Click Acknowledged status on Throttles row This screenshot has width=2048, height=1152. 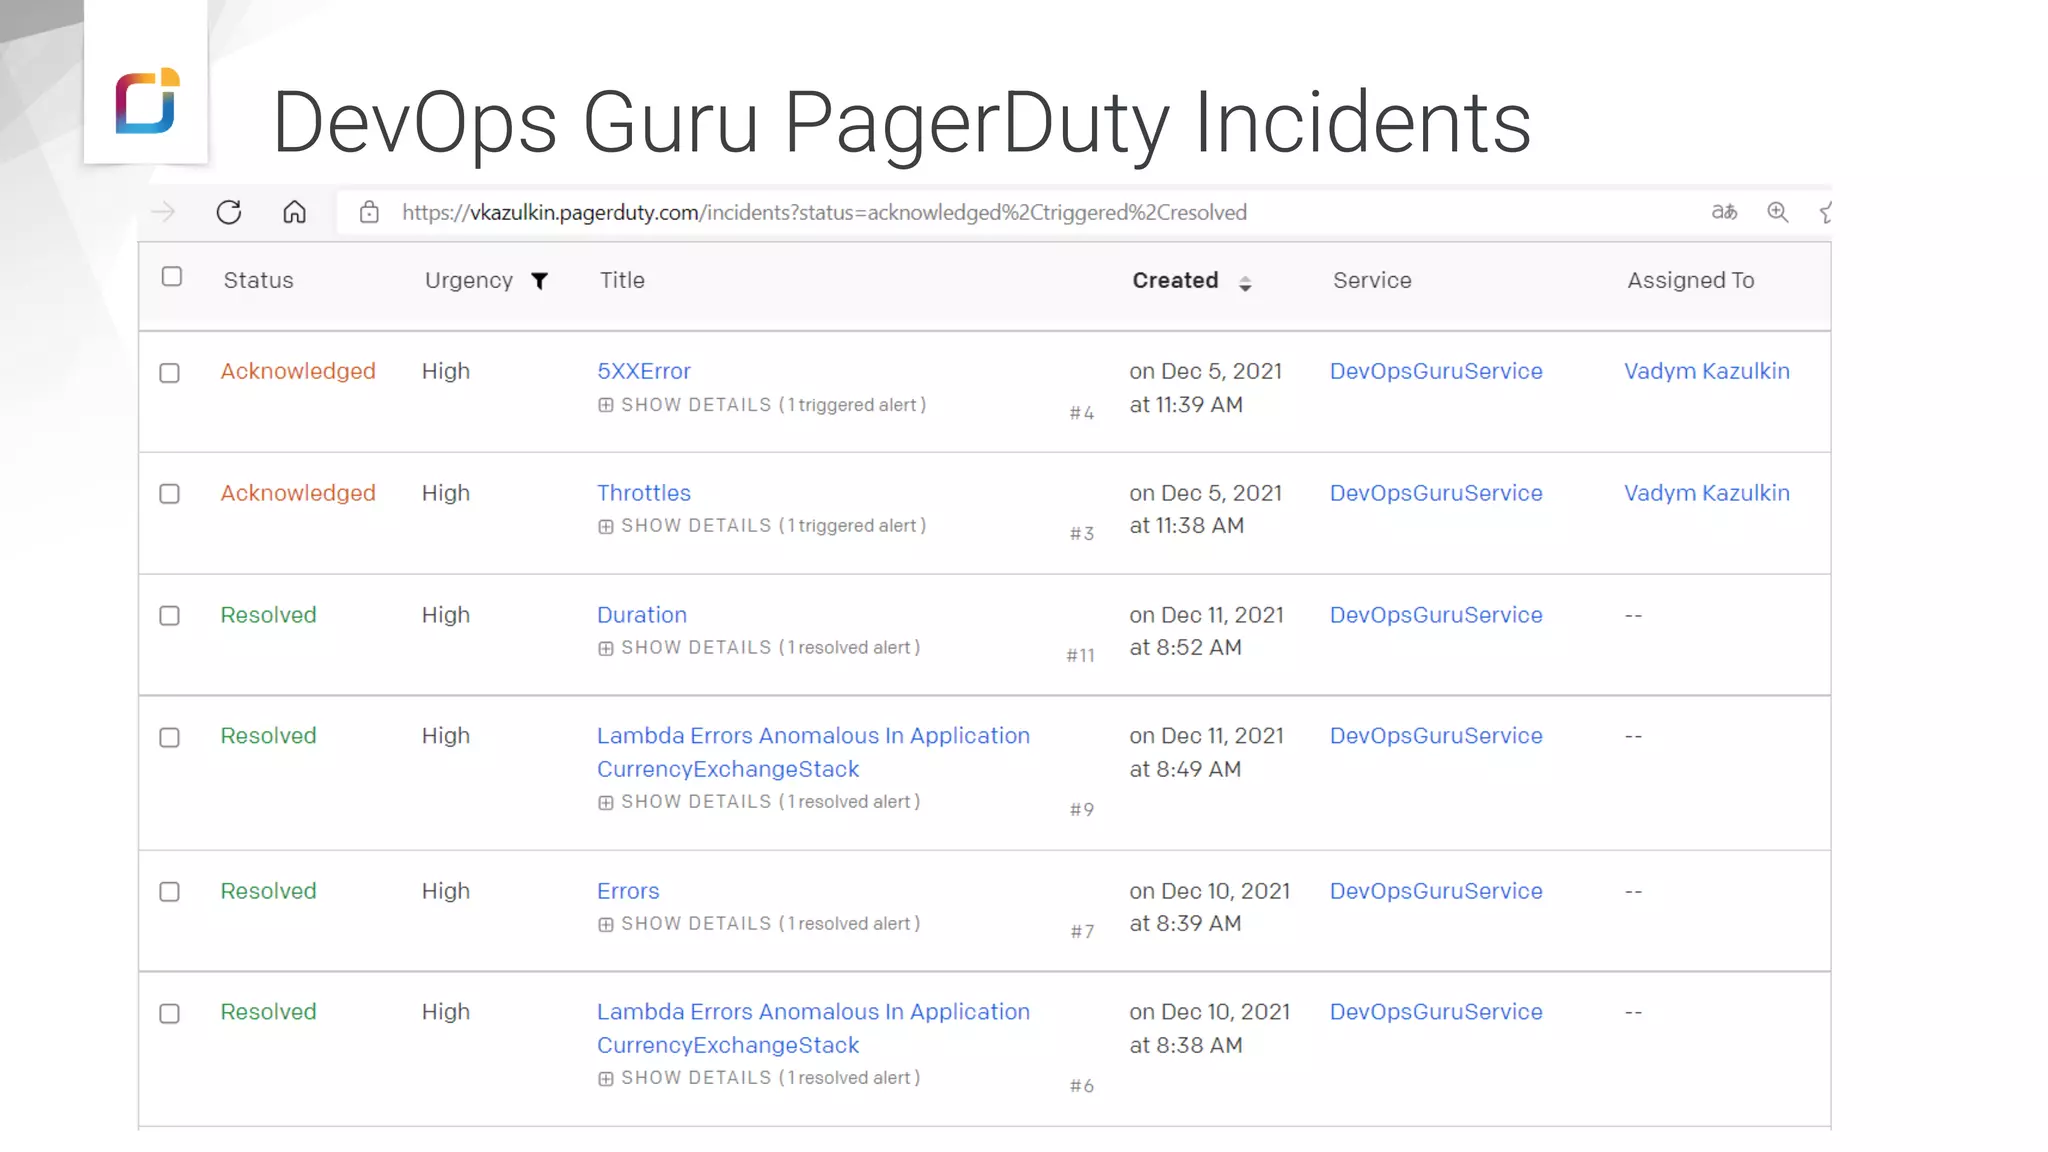[298, 493]
